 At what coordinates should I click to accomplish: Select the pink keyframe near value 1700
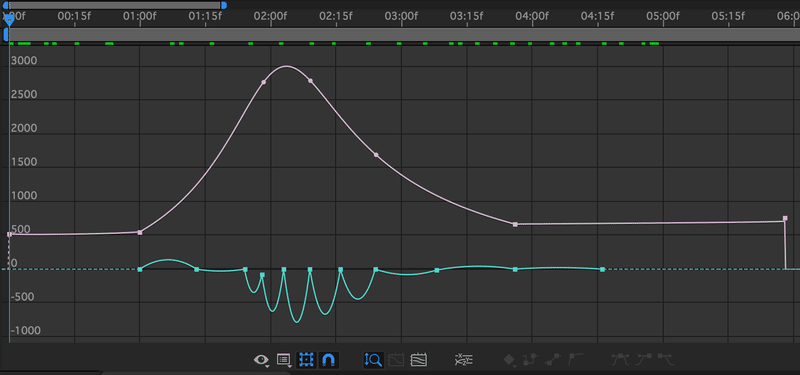point(376,155)
